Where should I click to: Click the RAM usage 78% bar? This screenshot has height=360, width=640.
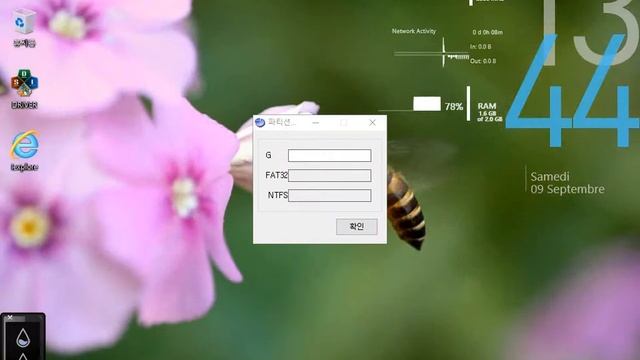coord(427,104)
